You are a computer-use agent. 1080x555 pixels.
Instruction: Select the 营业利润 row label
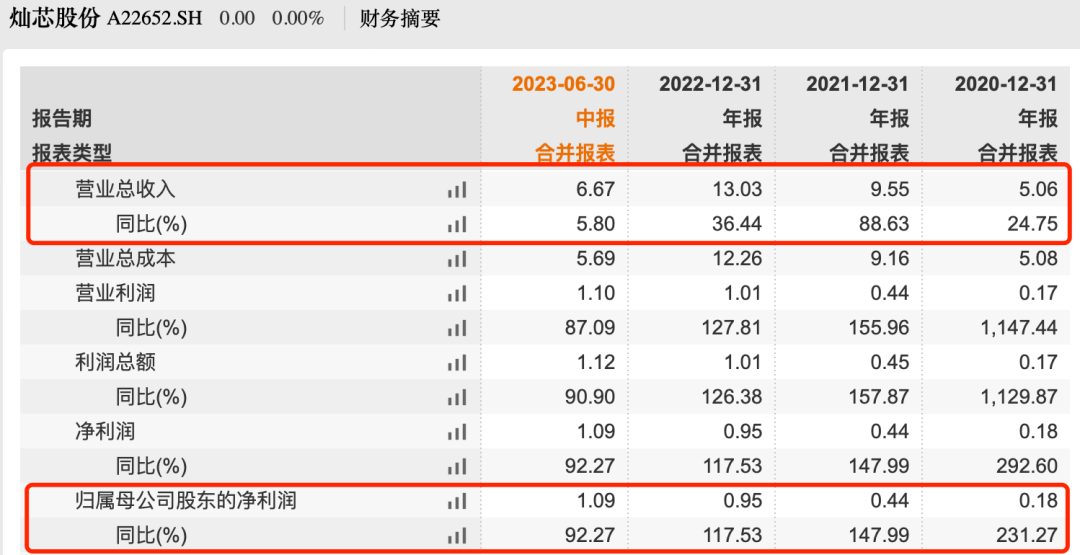tap(115, 293)
